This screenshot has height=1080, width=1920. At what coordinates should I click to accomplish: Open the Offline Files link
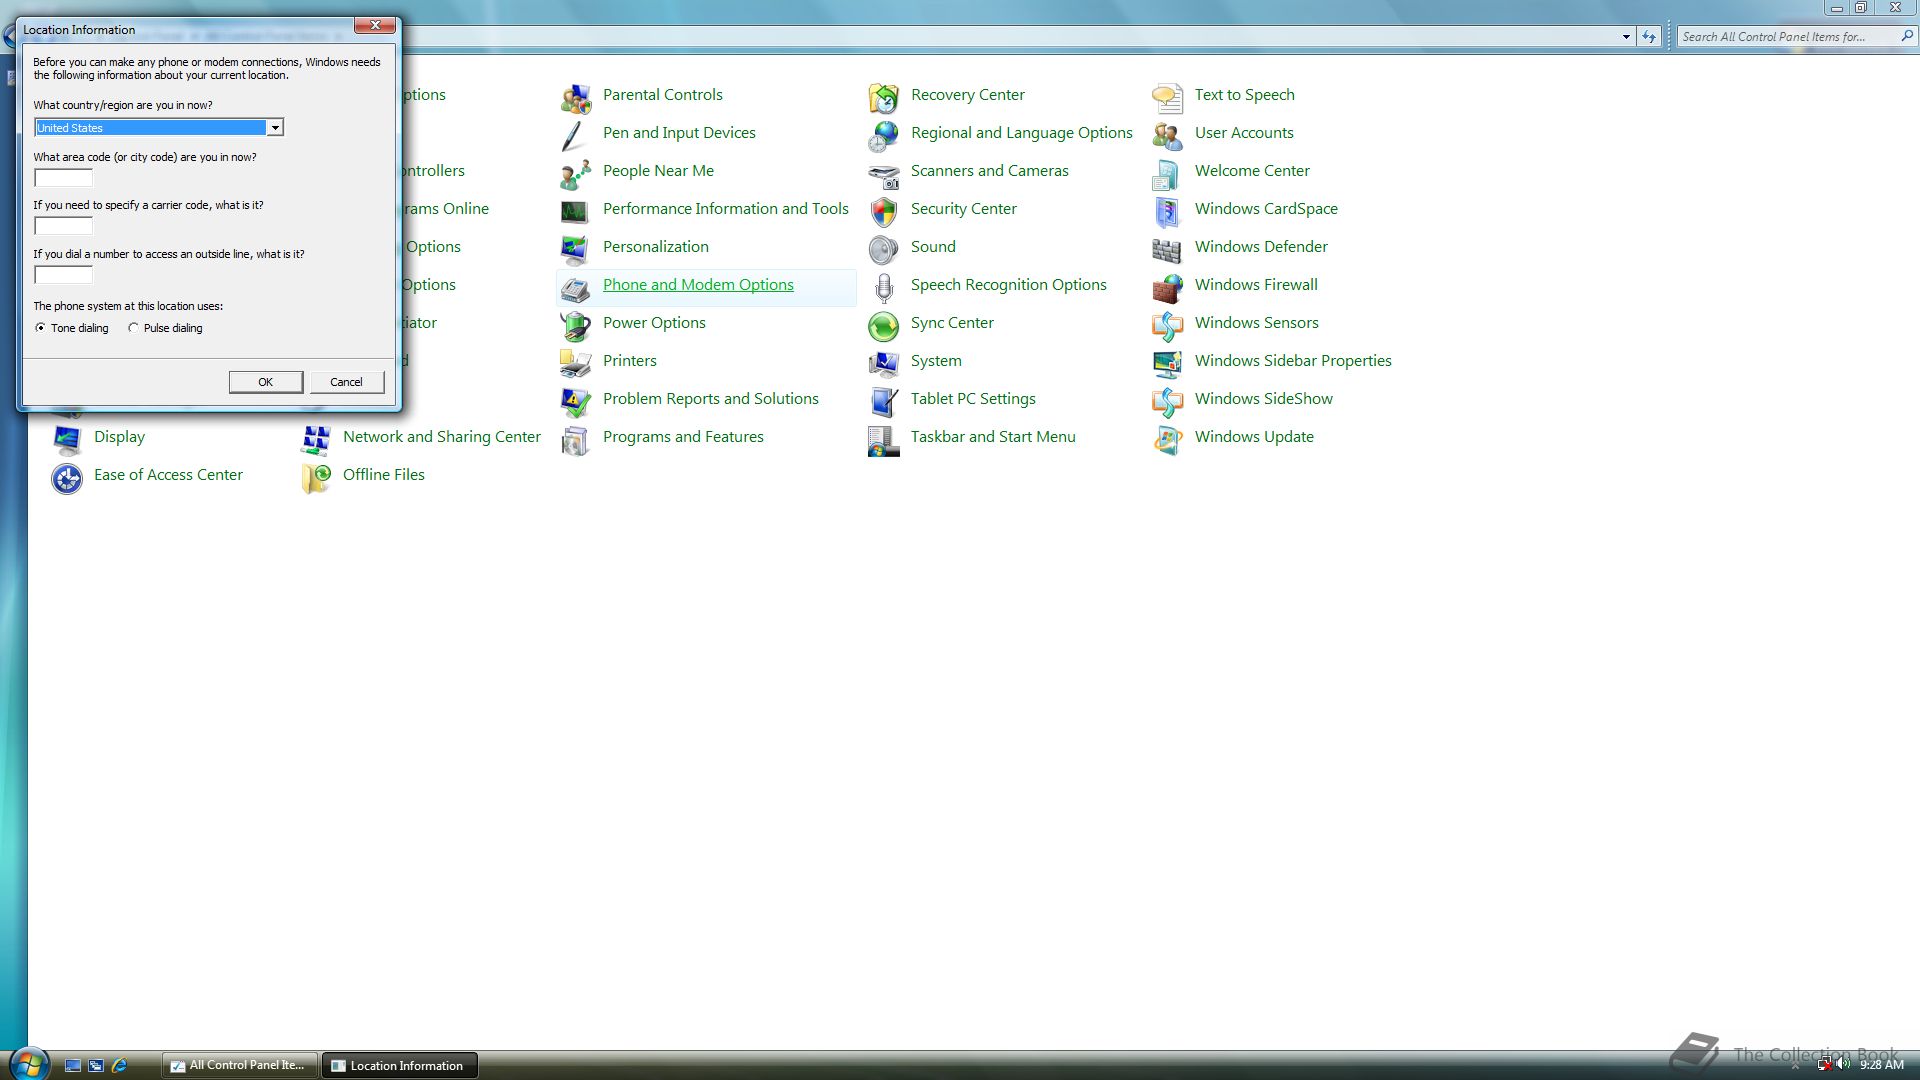[384, 475]
